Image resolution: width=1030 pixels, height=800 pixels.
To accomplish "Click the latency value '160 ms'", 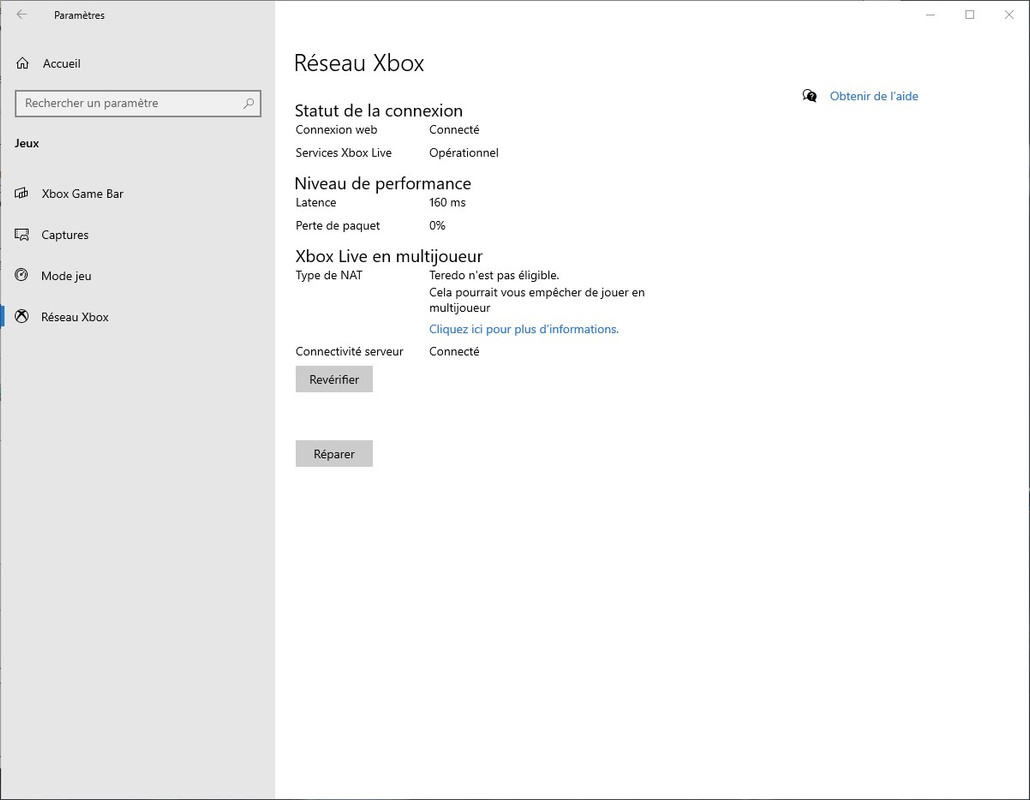I will 447,202.
